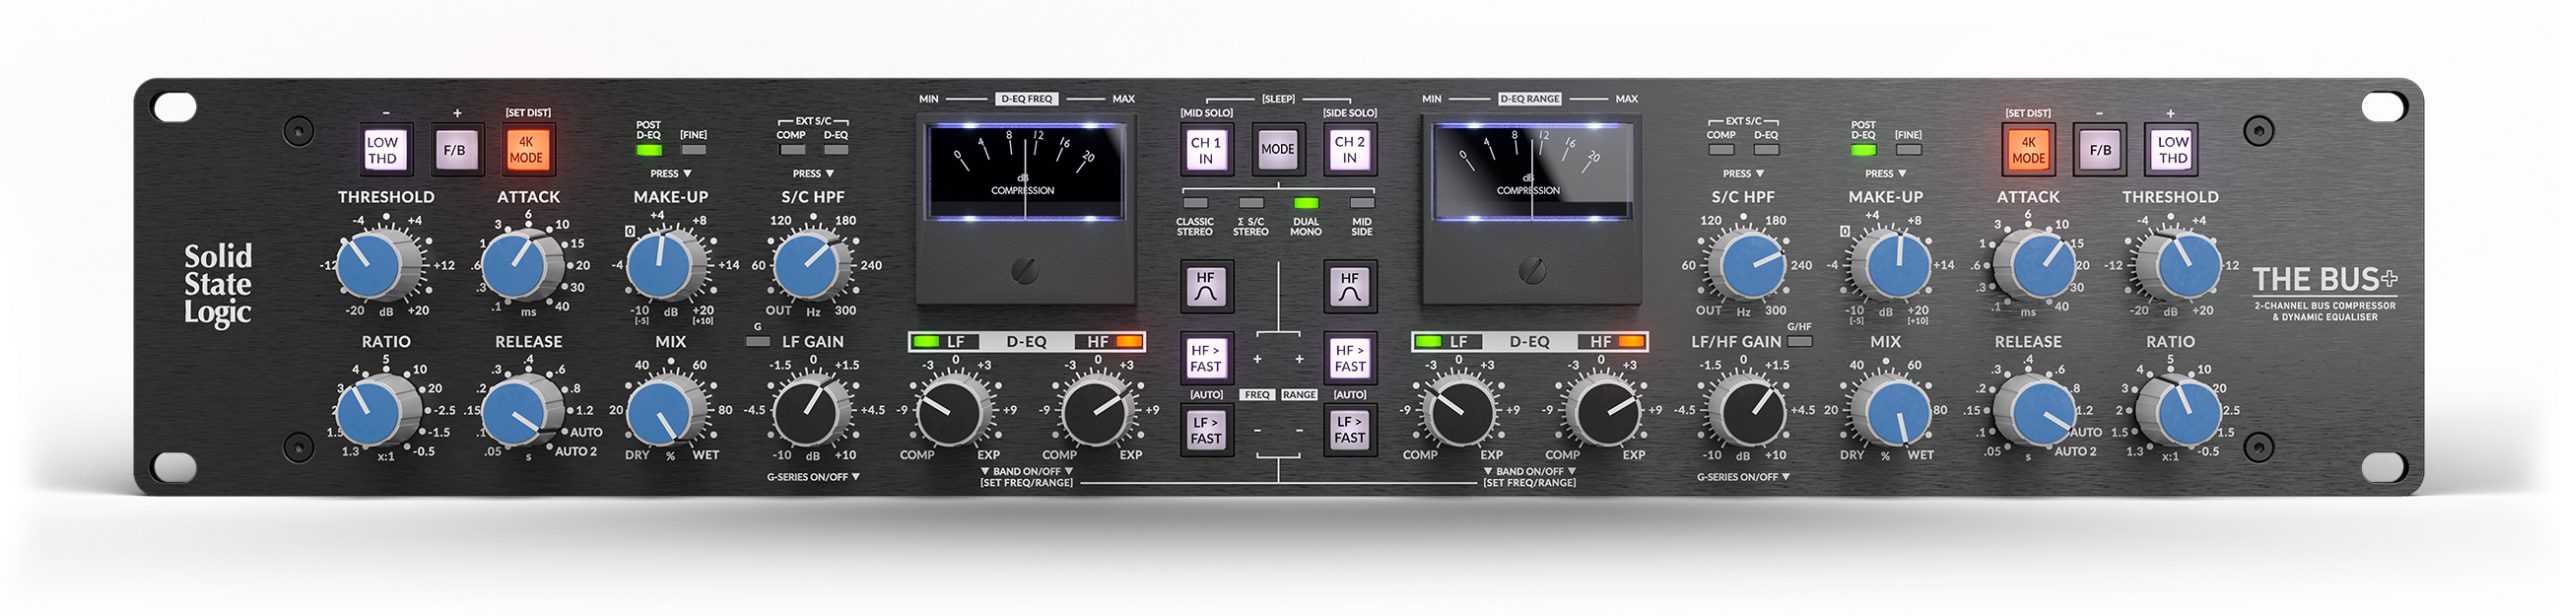This screenshot has height=616, width=2560.
Task: Click the right EXT S/C COMP LED
Action: pyautogui.click(x=1722, y=150)
